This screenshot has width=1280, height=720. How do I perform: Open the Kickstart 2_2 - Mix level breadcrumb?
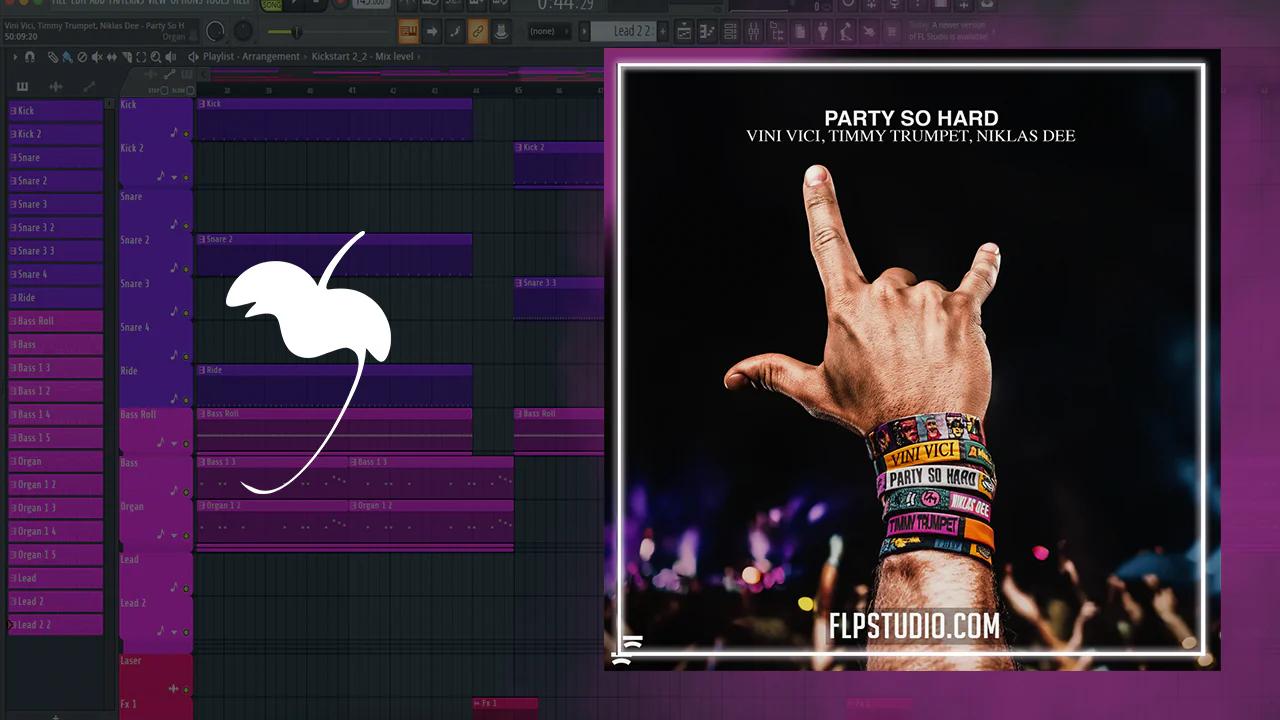[x=362, y=57]
